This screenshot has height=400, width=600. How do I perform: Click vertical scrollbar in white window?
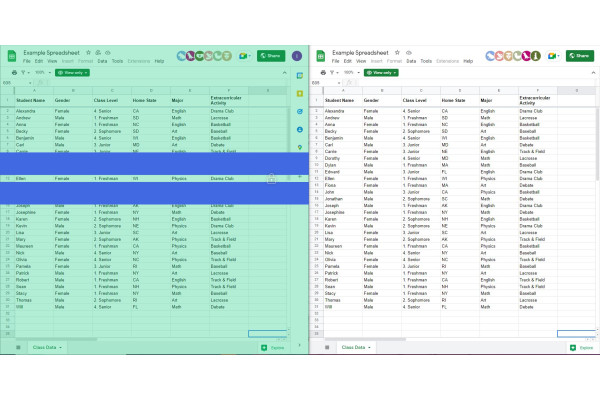click(598, 144)
